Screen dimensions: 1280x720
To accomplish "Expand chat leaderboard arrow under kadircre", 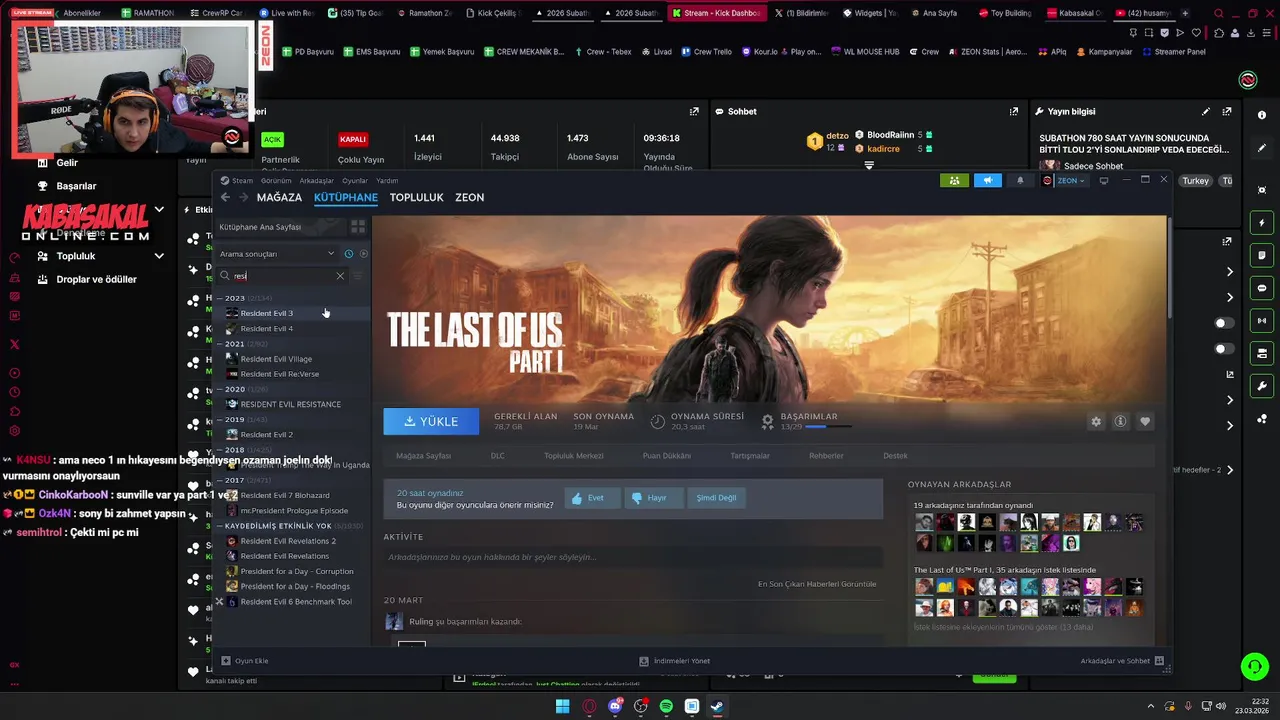I will pos(869,165).
